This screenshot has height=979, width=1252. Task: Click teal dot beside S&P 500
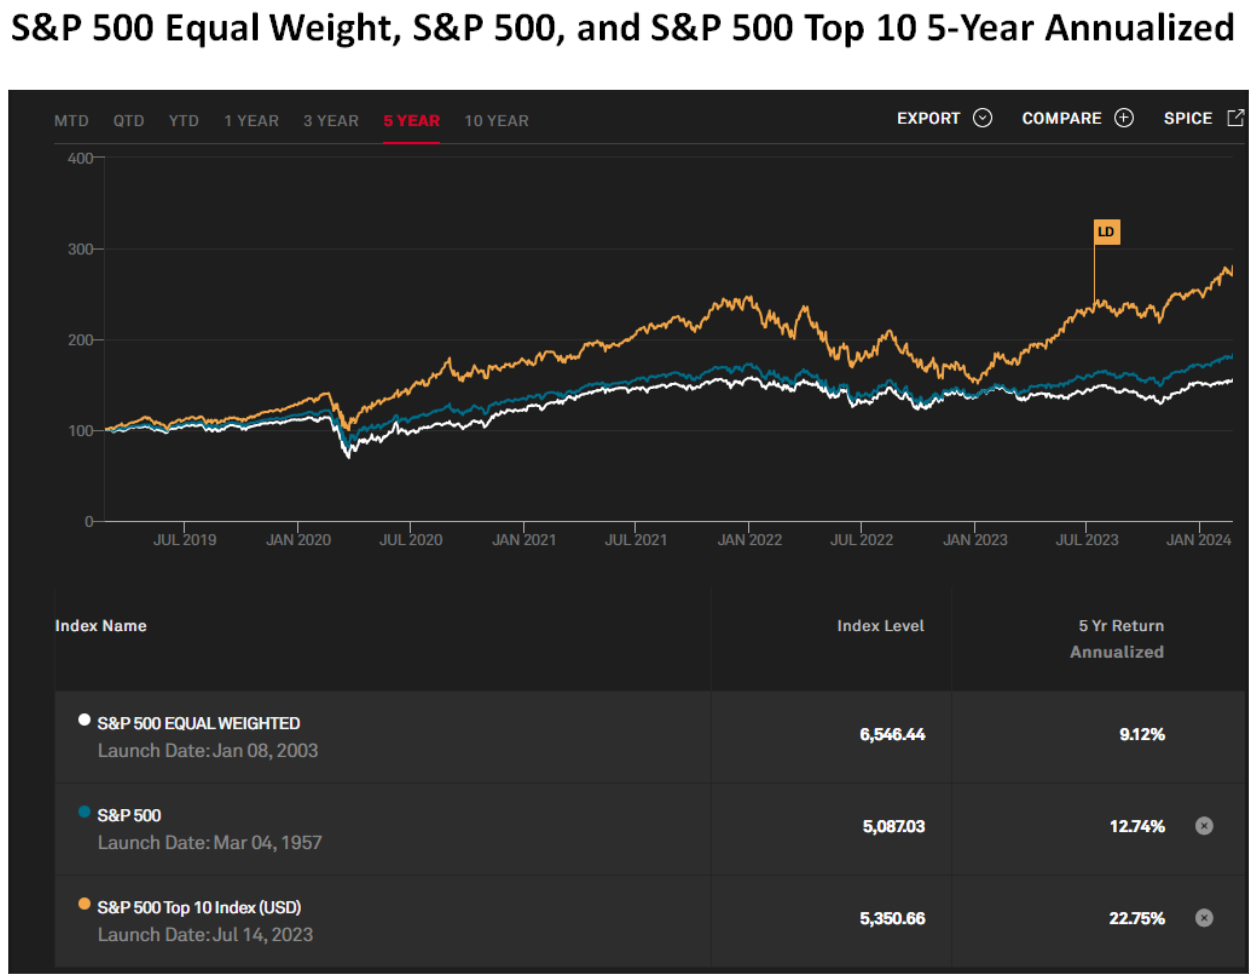click(84, 812)
